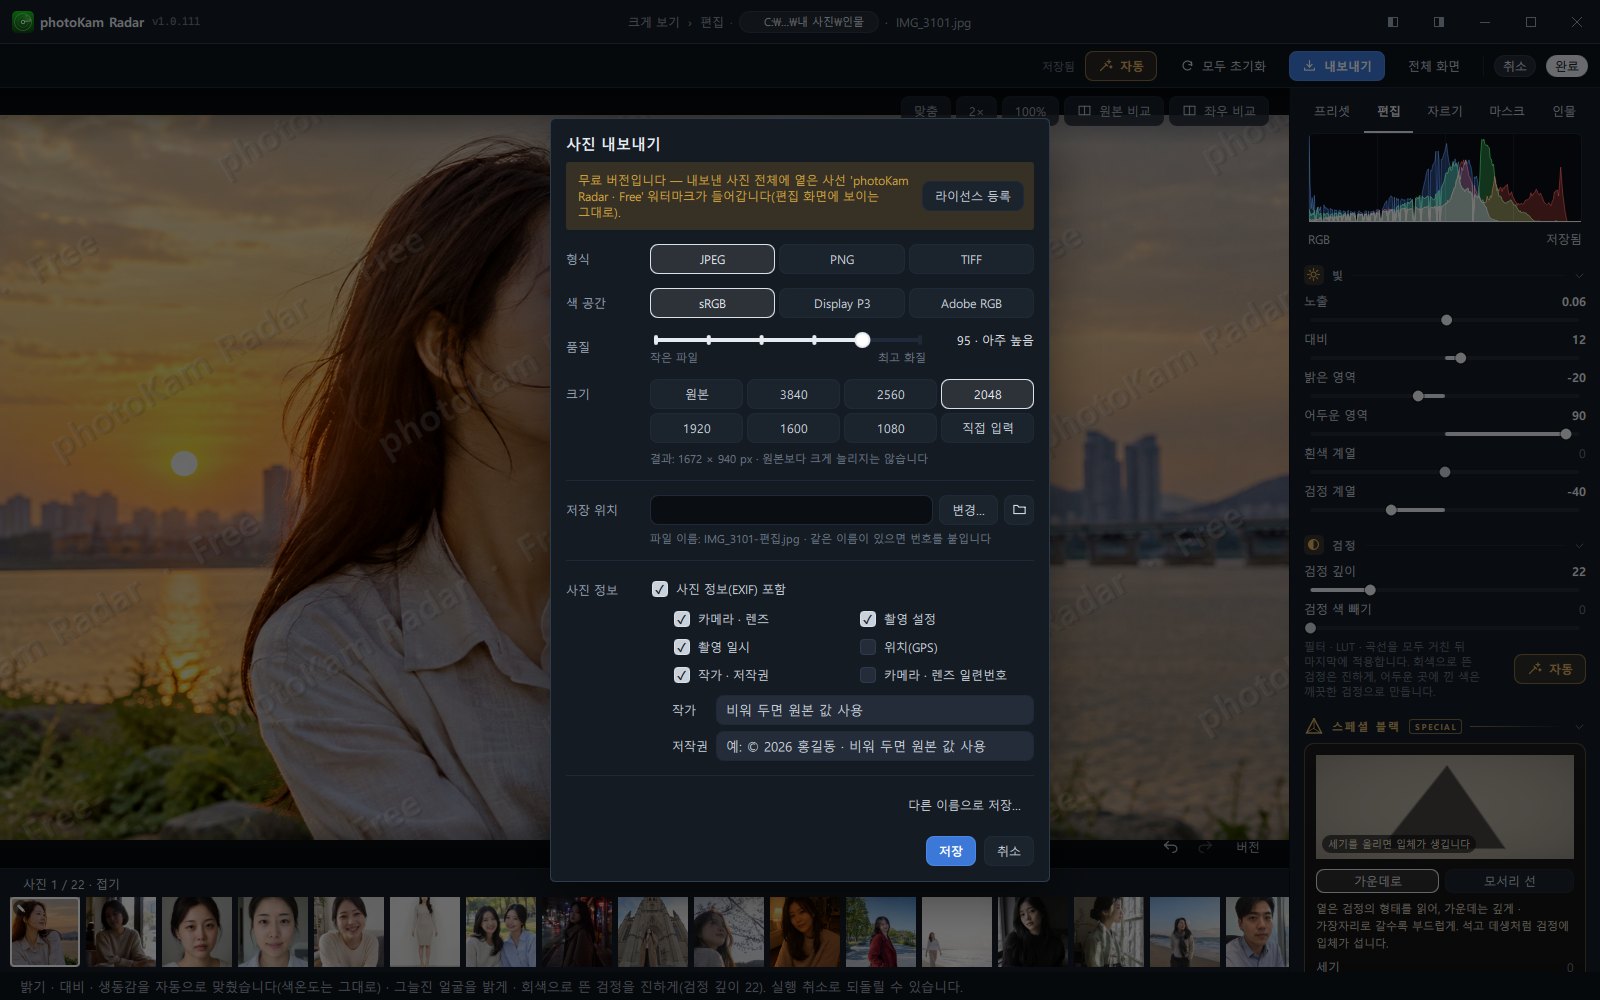The image size is (1600, 1000).
Task: Choose Display P3 color space
Action: (x=842, y=303)
